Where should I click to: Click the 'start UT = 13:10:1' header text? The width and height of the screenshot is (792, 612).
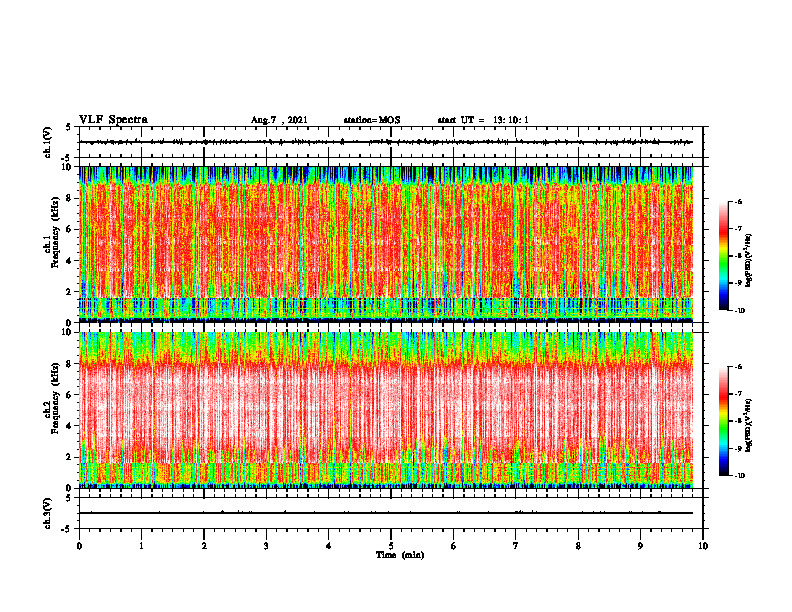click(x=483, y=120)
